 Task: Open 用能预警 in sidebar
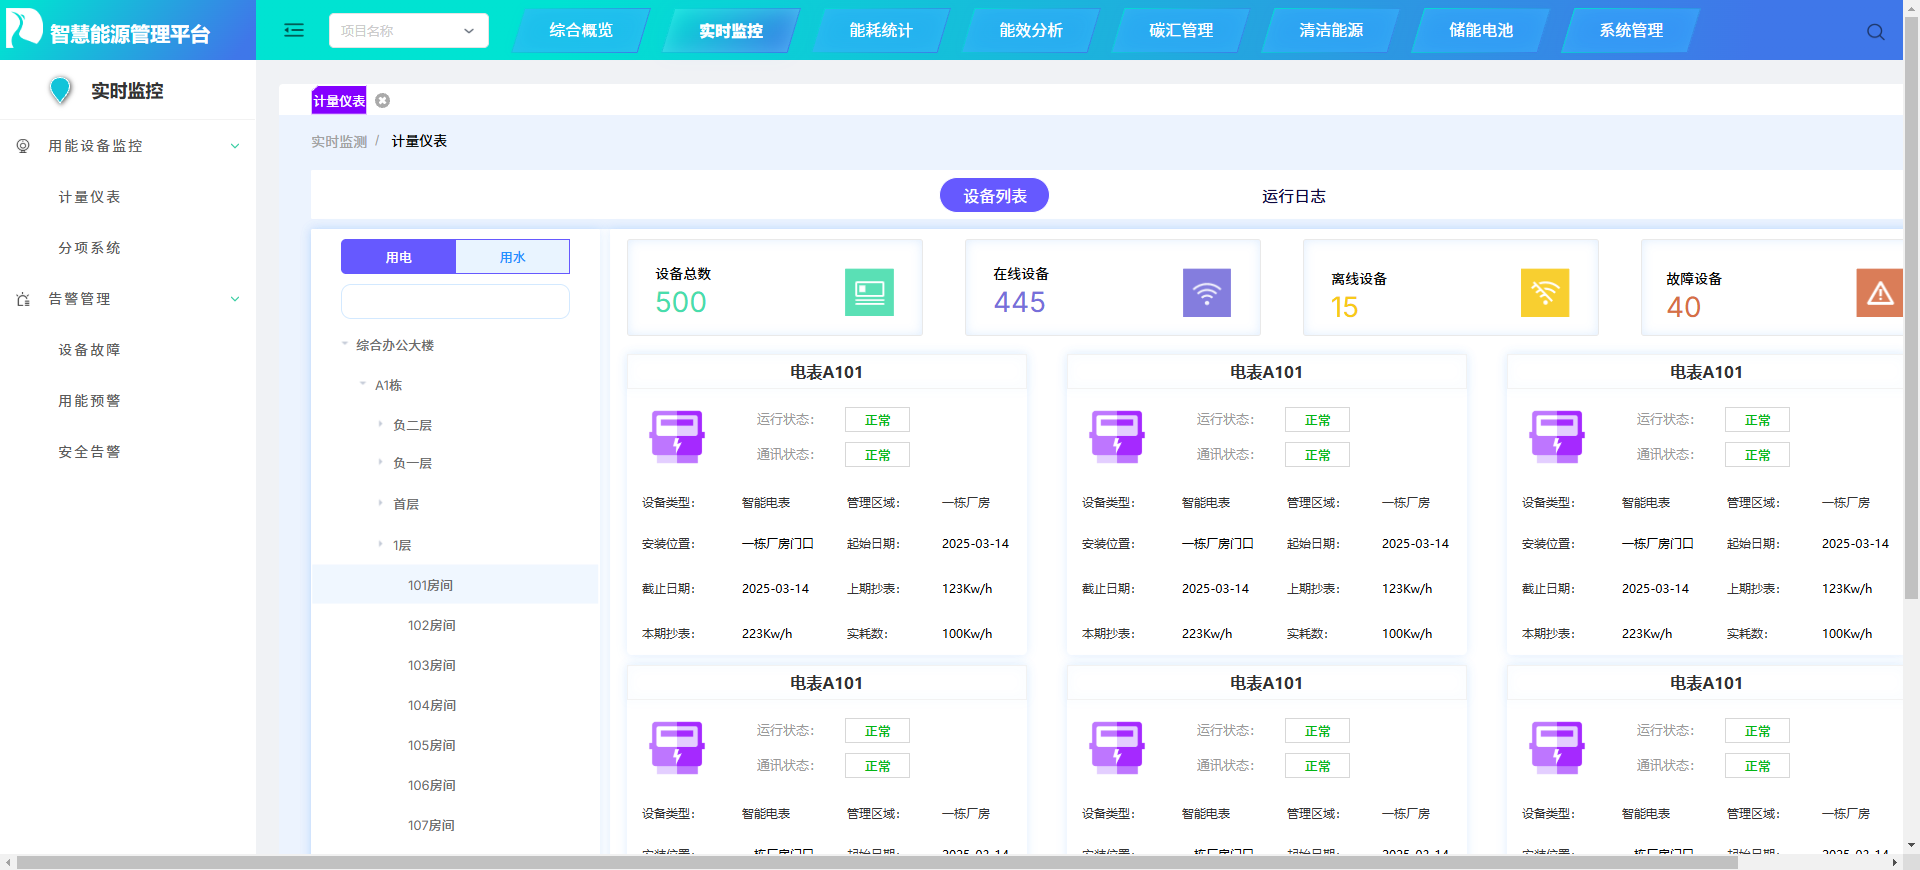(x=89, y=401)
